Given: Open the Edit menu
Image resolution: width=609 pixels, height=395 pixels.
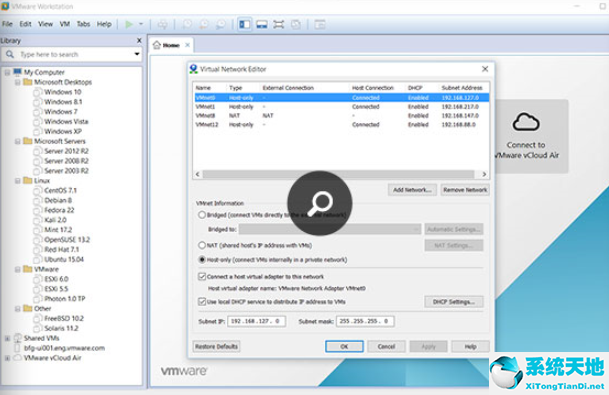Looking at the screenshot, I should pyautogui.click(x=26, y=24).
